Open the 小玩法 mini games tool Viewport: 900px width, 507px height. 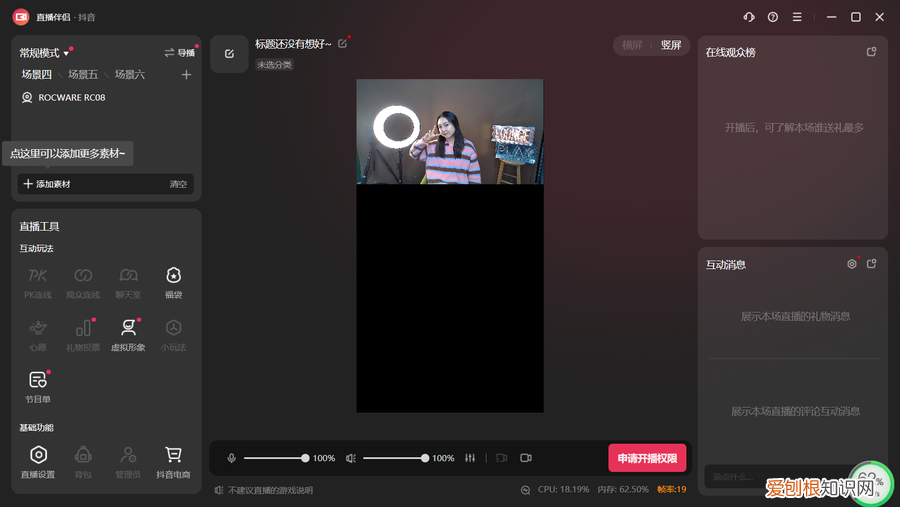[173, 335]
